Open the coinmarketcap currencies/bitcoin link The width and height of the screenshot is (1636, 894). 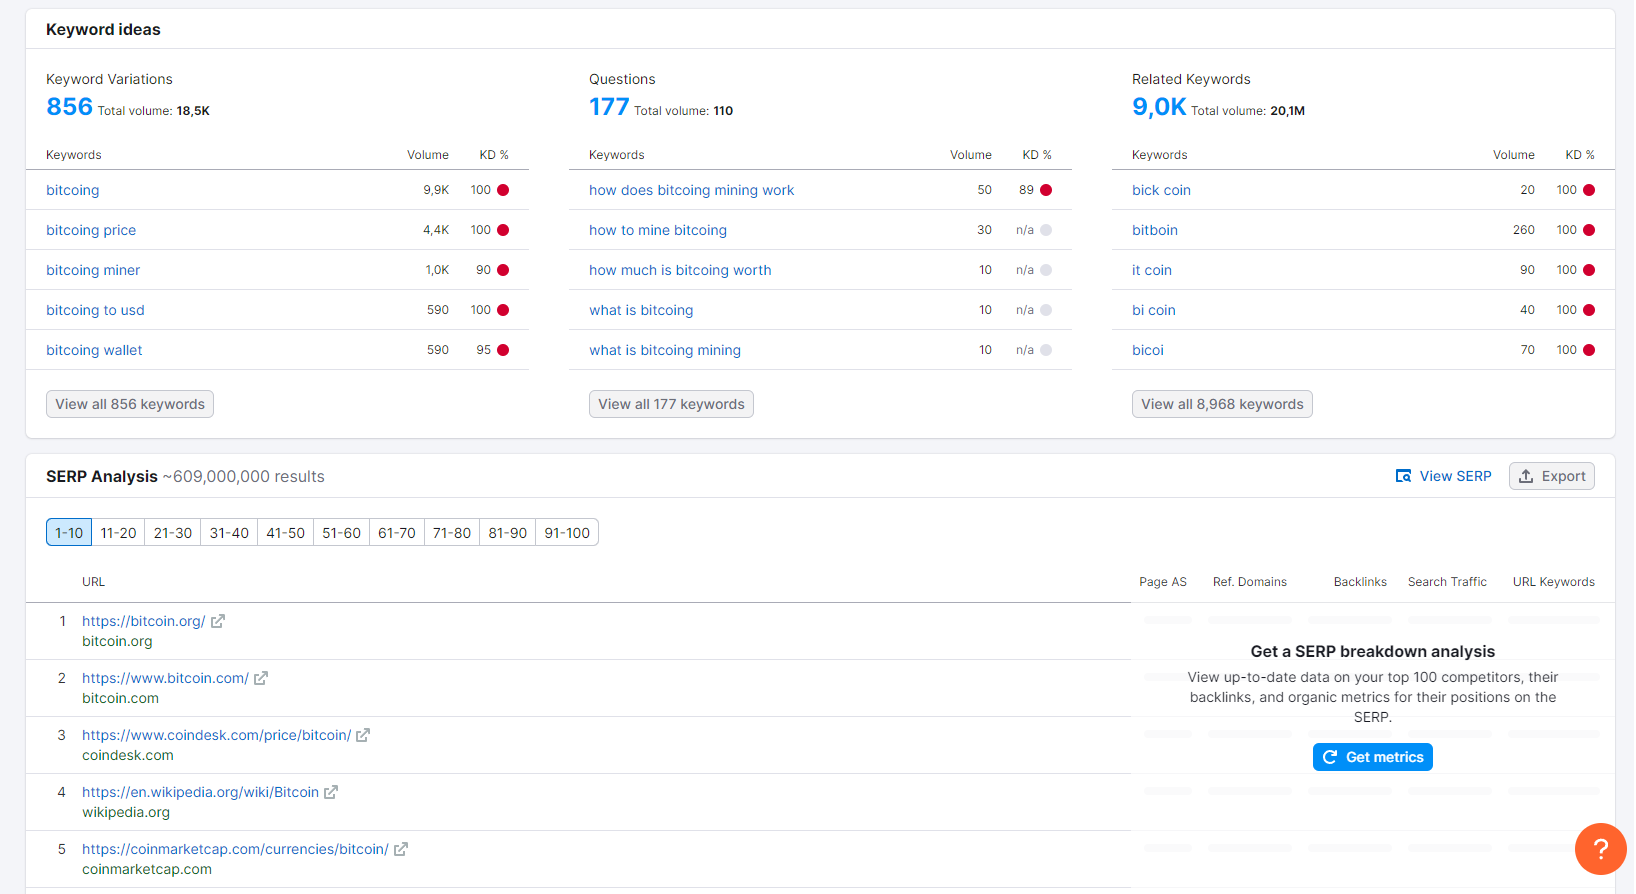pyautogui.click(x=235, y=849)
